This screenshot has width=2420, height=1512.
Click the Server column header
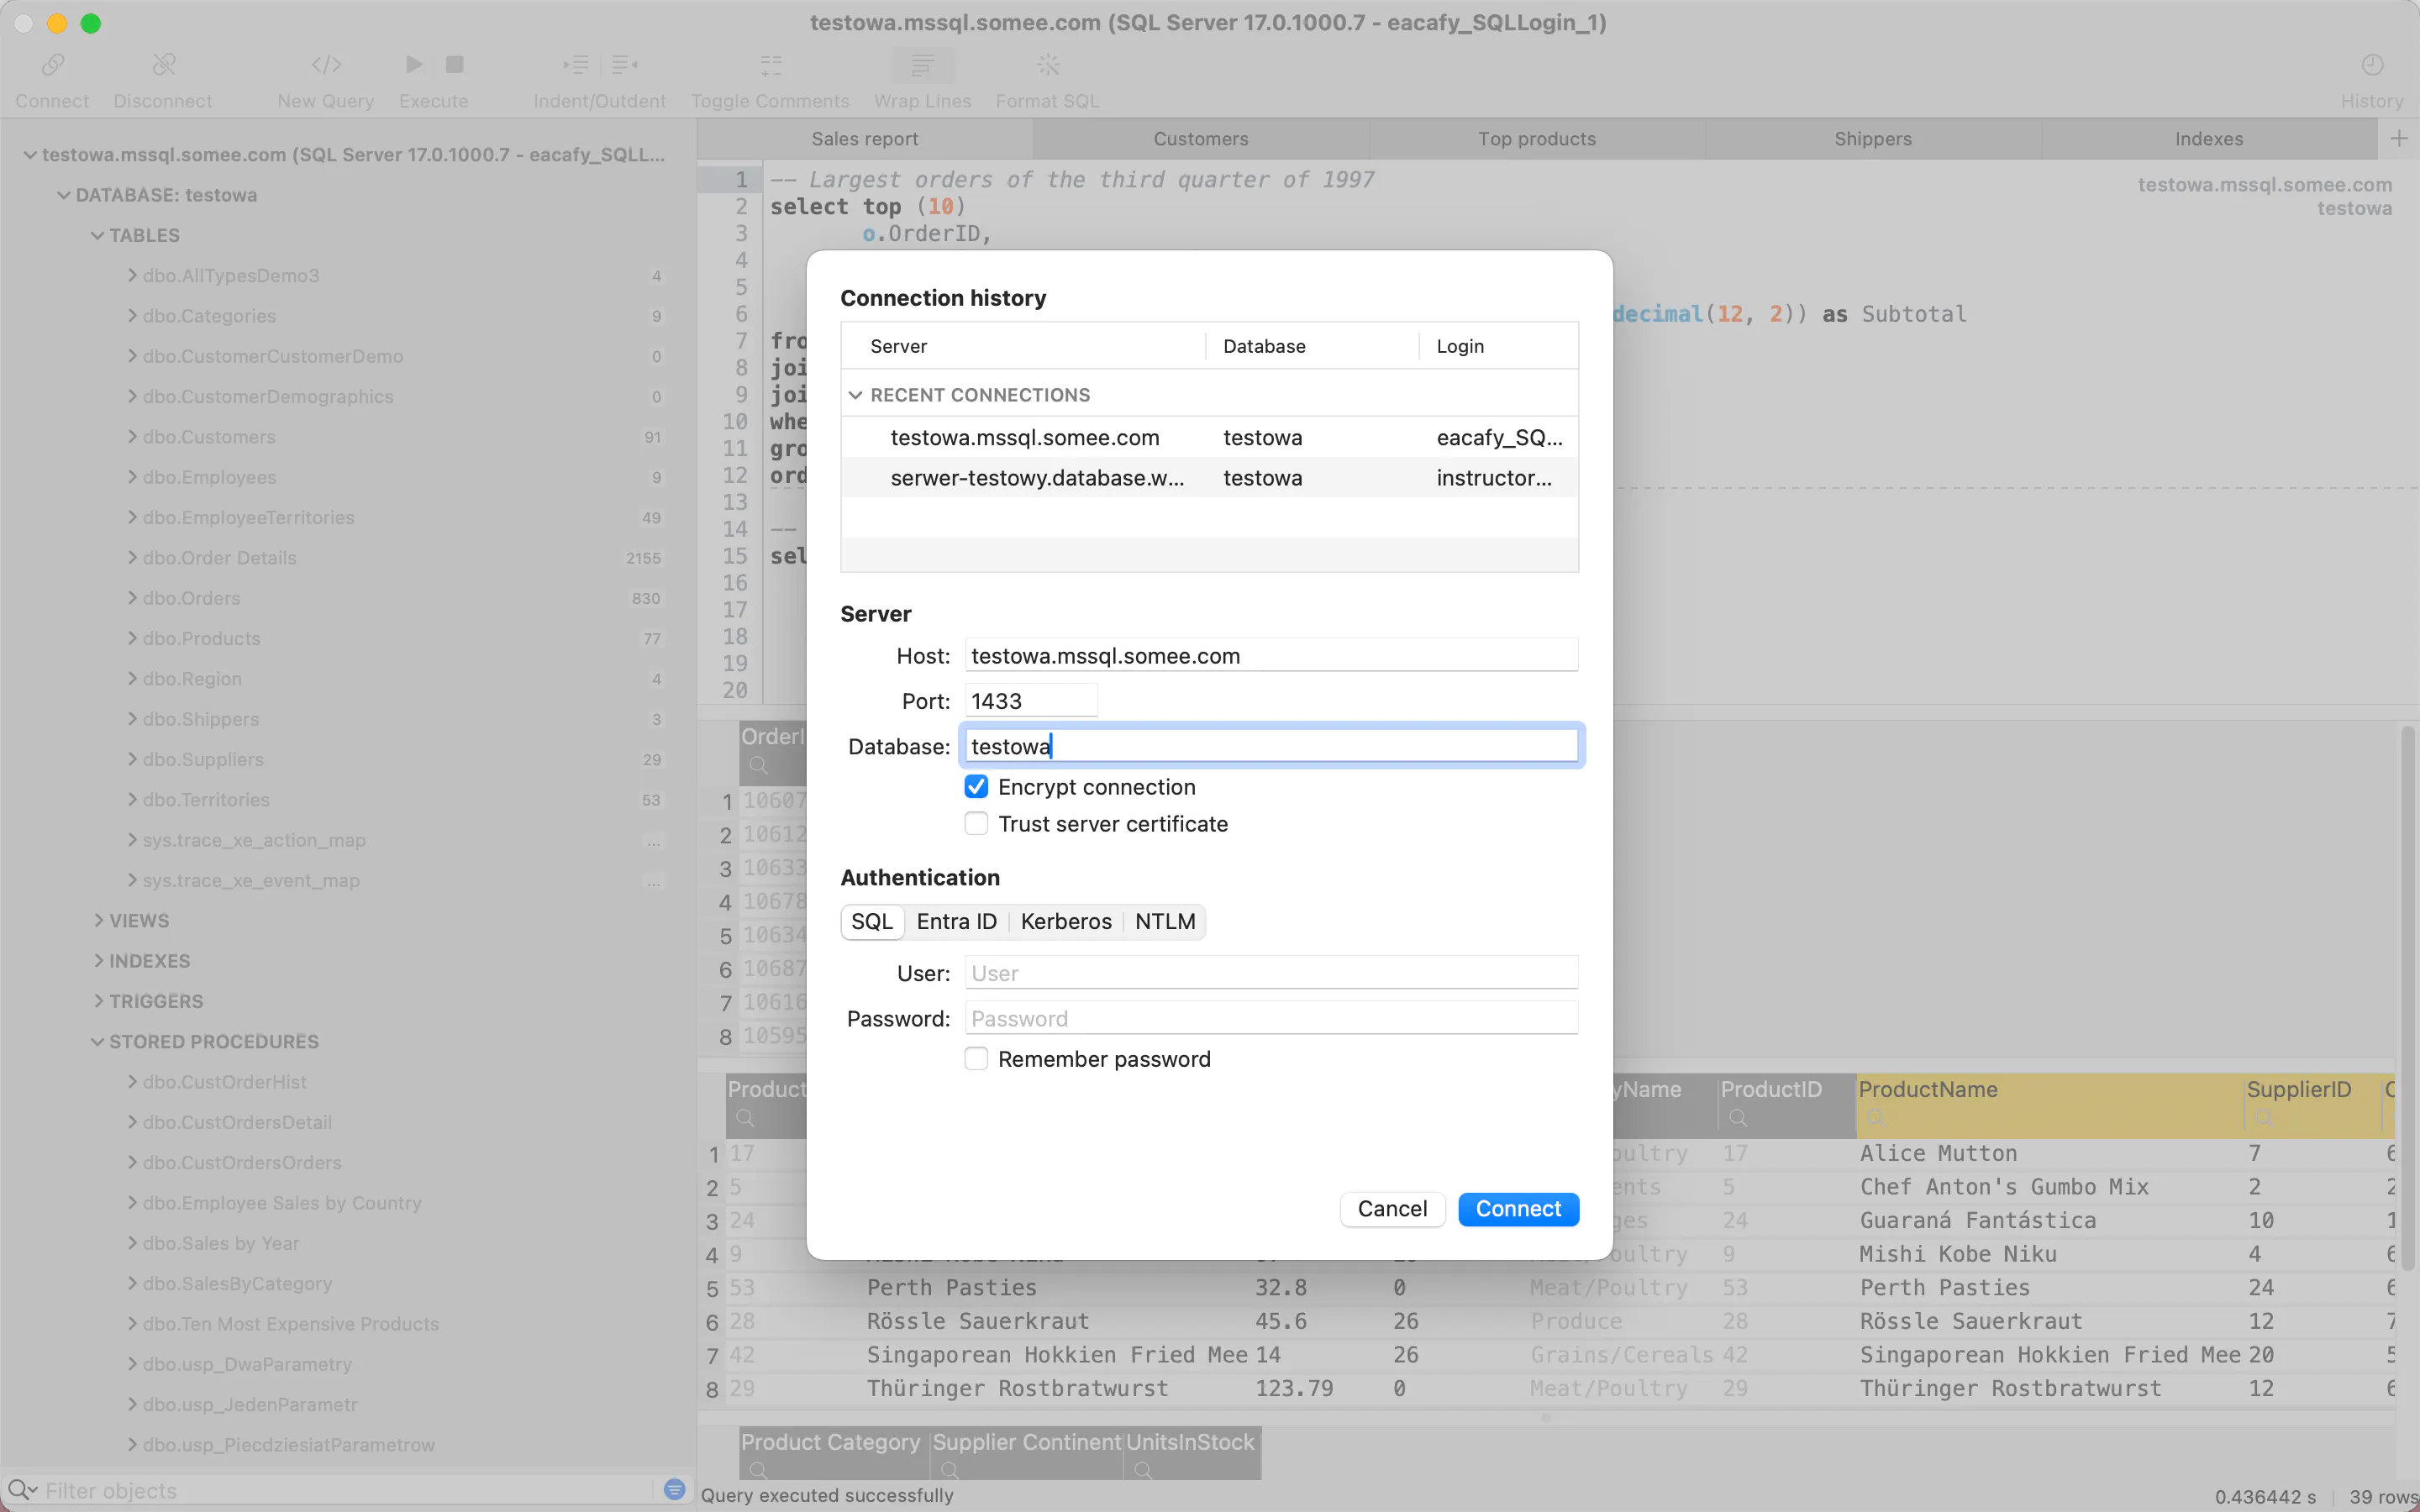coord(1024,346)
